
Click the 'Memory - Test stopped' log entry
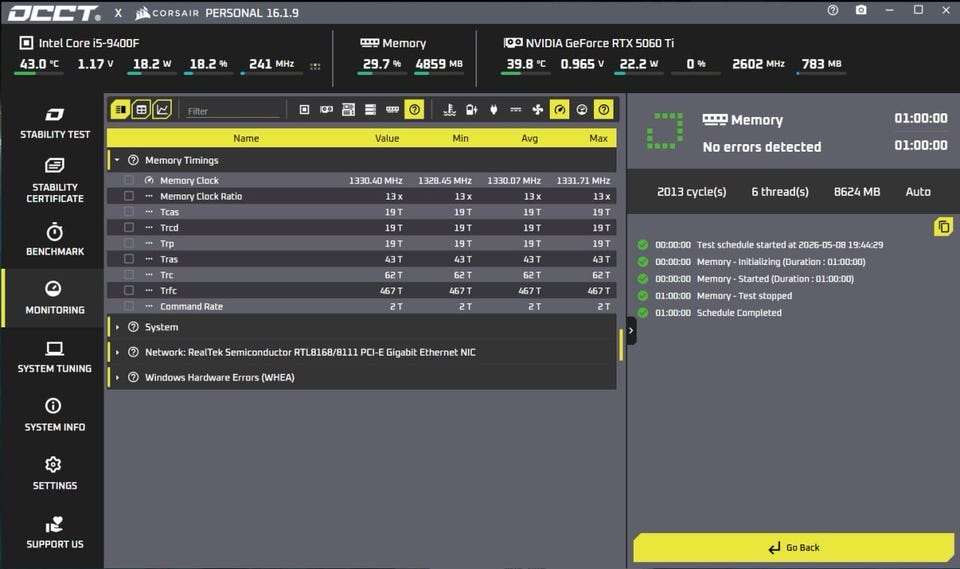point(744,295)
